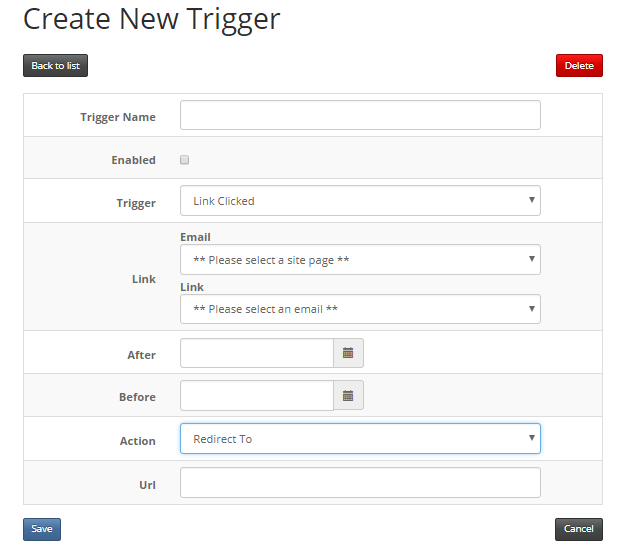Expand the Action dropdown showing Redirect To
623x556 pixels.
(x=360, y=438)
